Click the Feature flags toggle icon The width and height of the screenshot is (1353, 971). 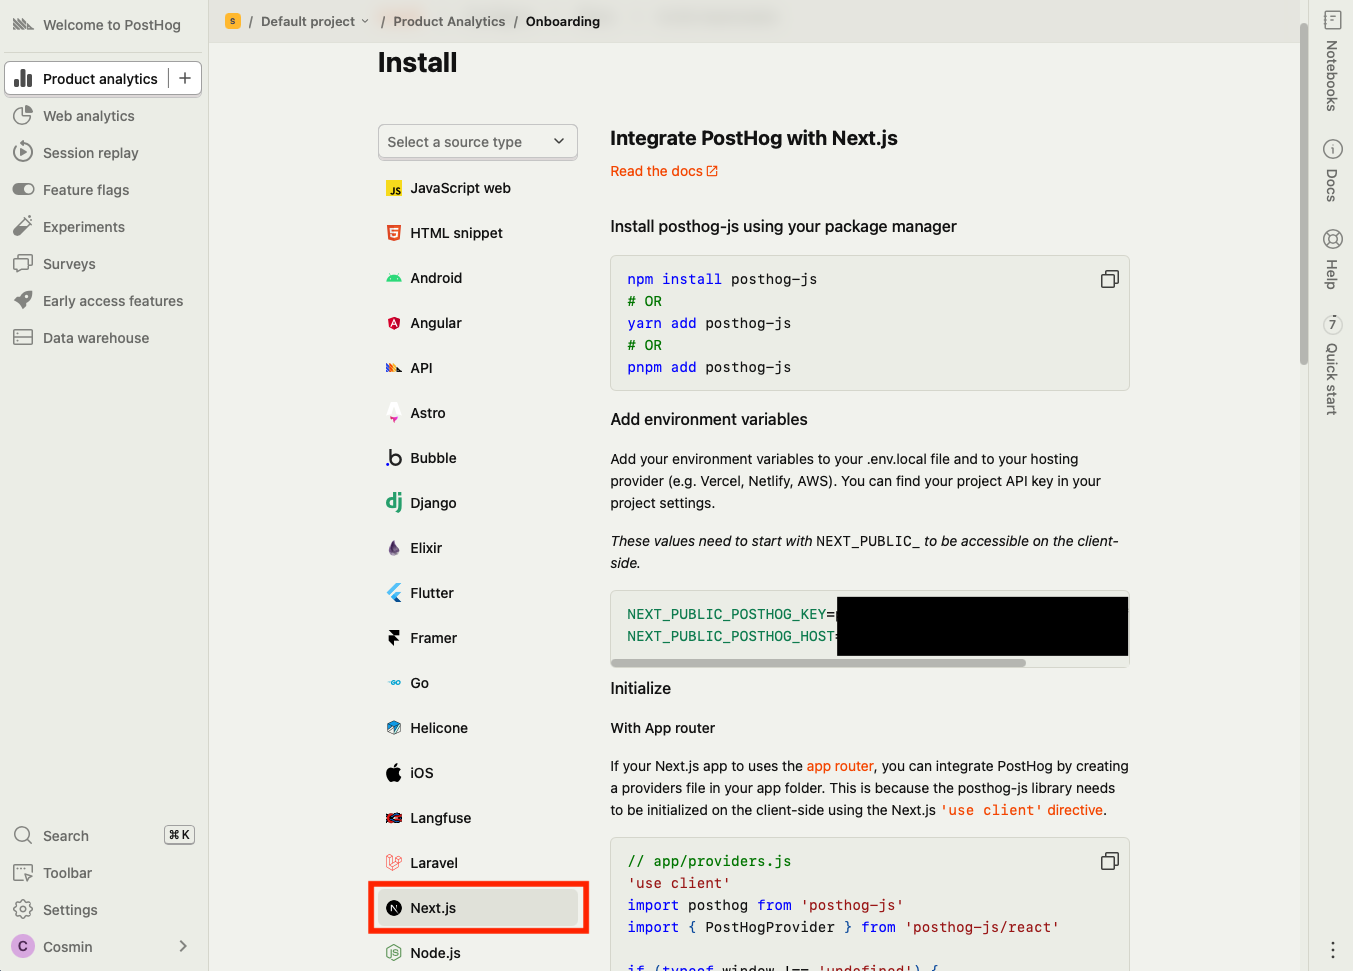23,190
